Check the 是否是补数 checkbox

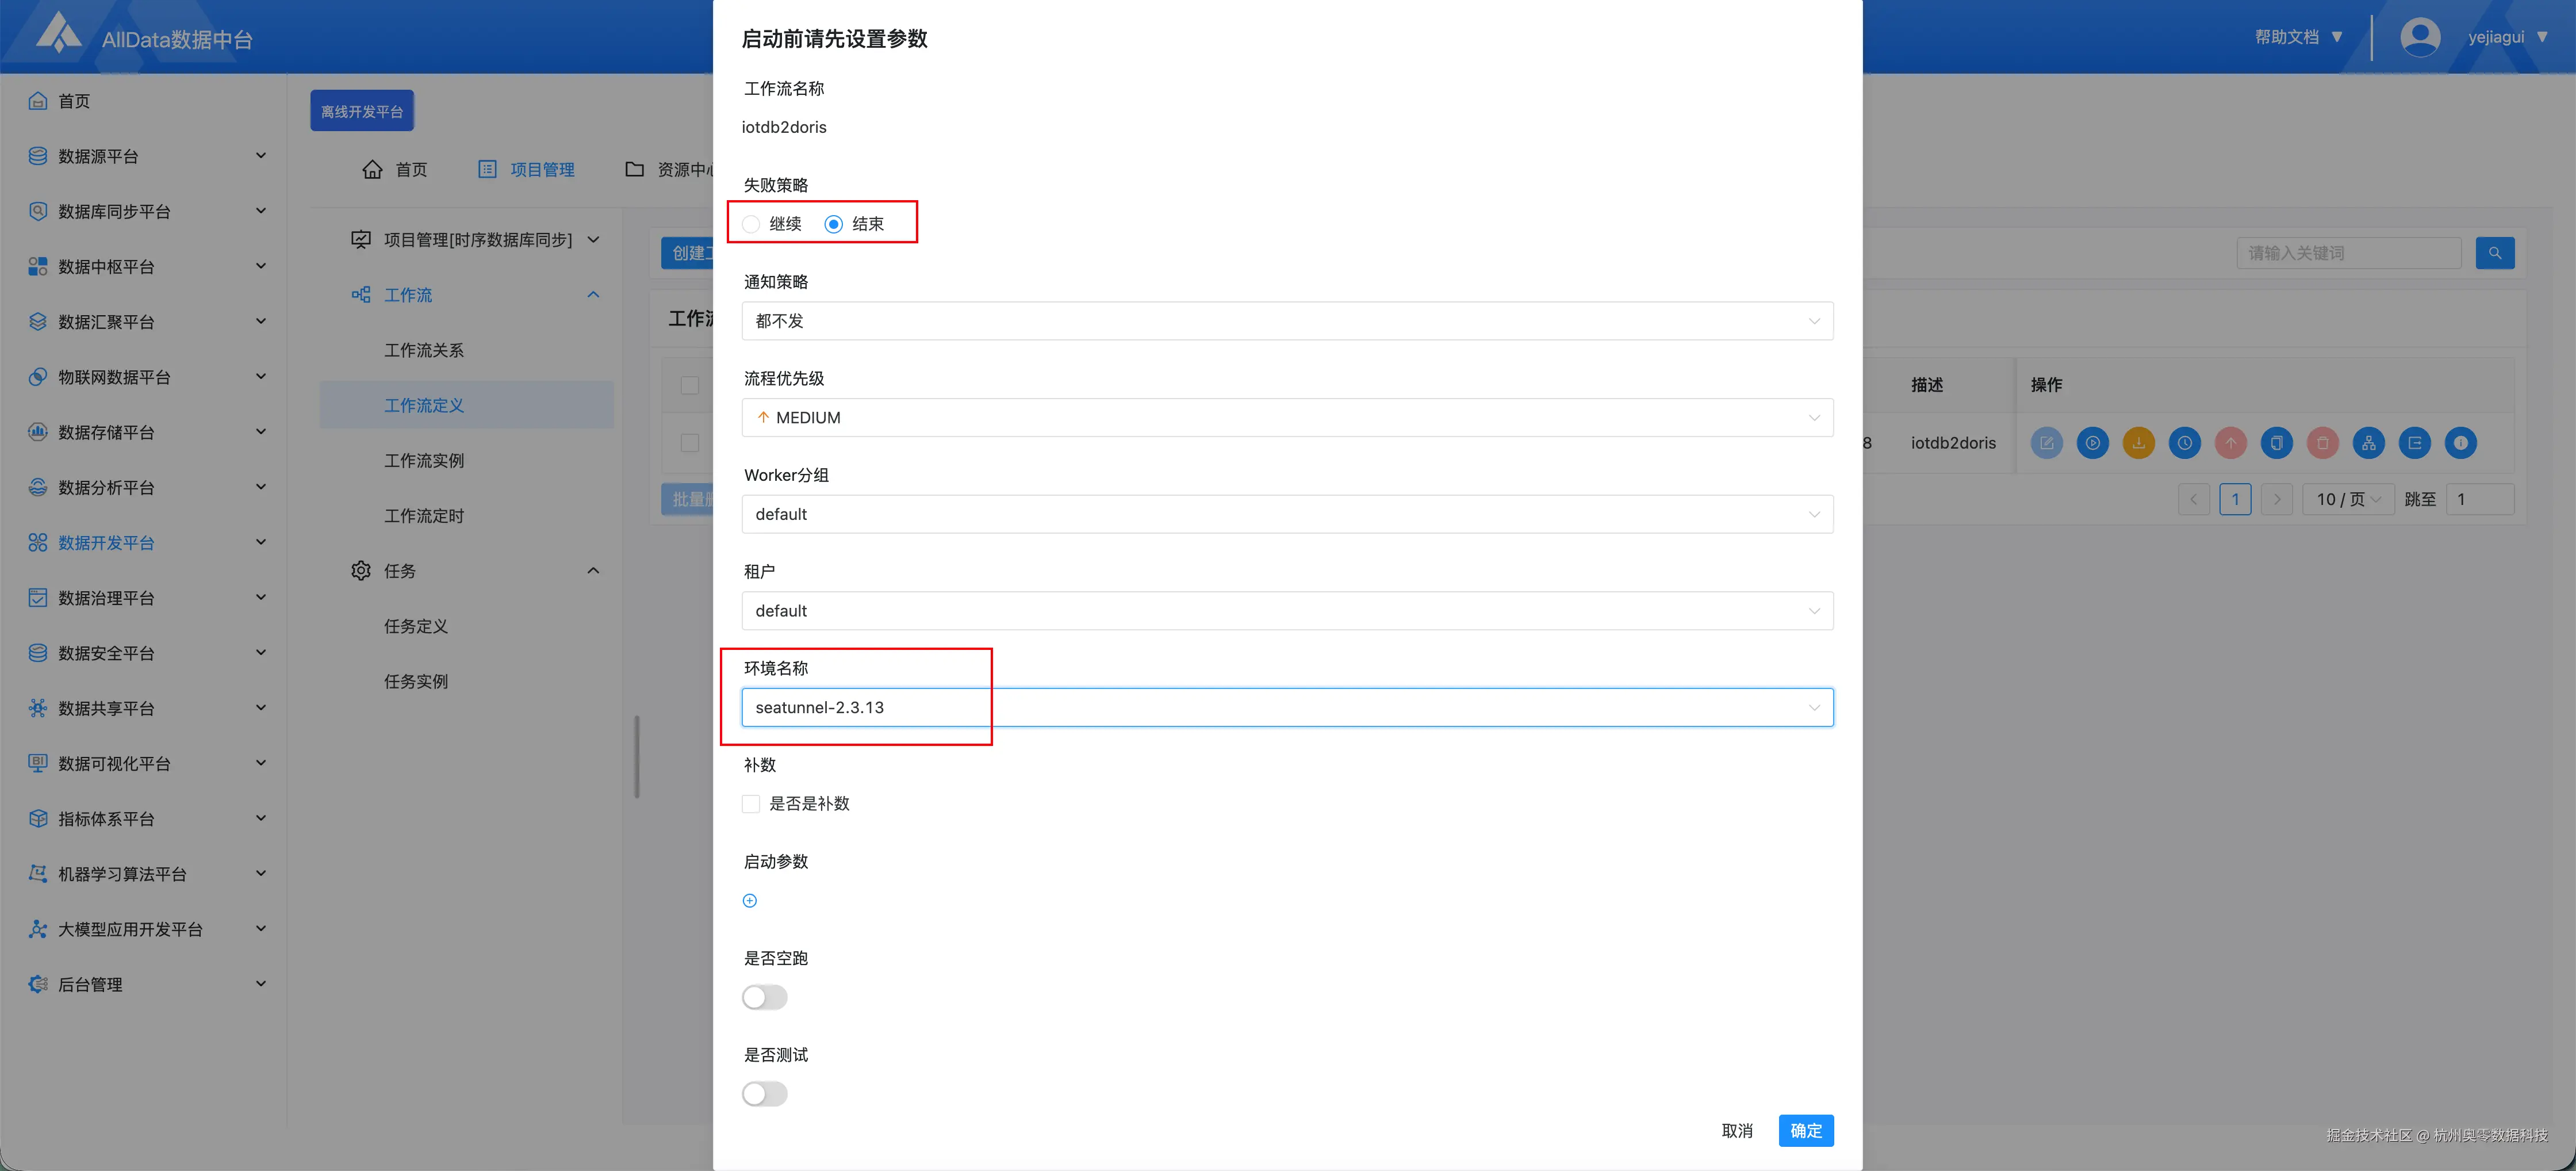751,804
